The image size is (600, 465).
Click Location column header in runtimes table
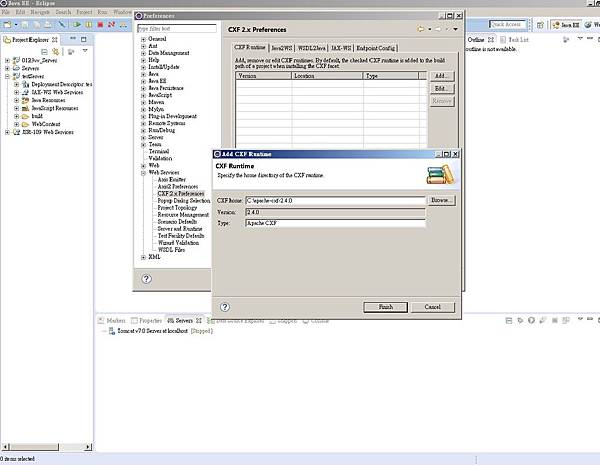(327, 76)
